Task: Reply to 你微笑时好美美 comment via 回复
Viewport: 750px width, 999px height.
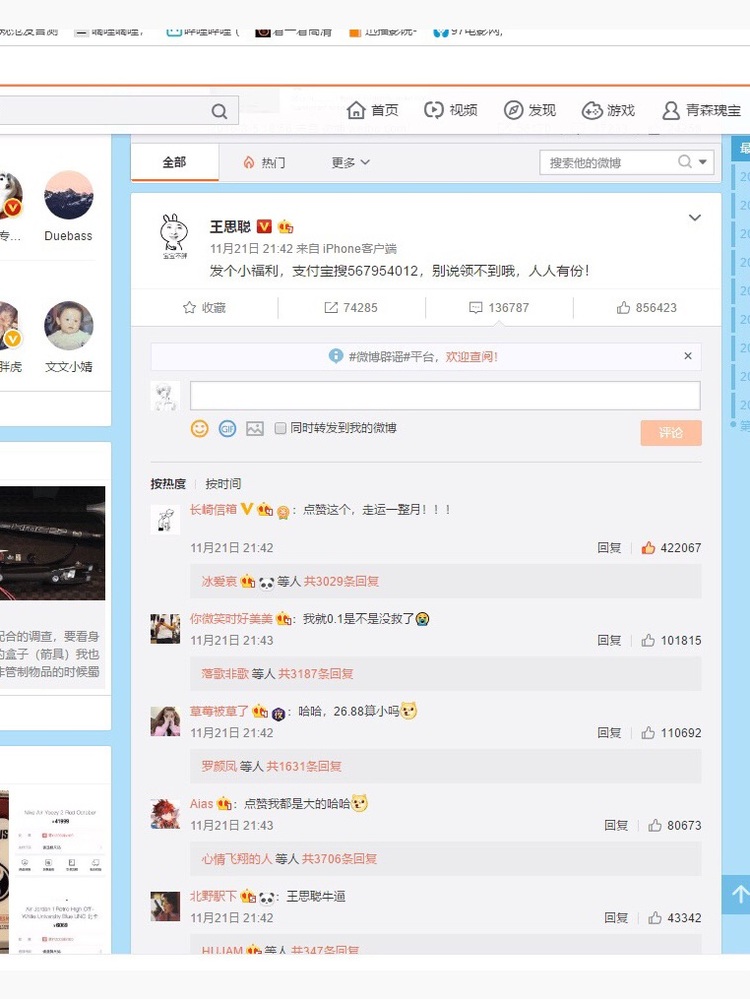Action: (x=609, y=640)
